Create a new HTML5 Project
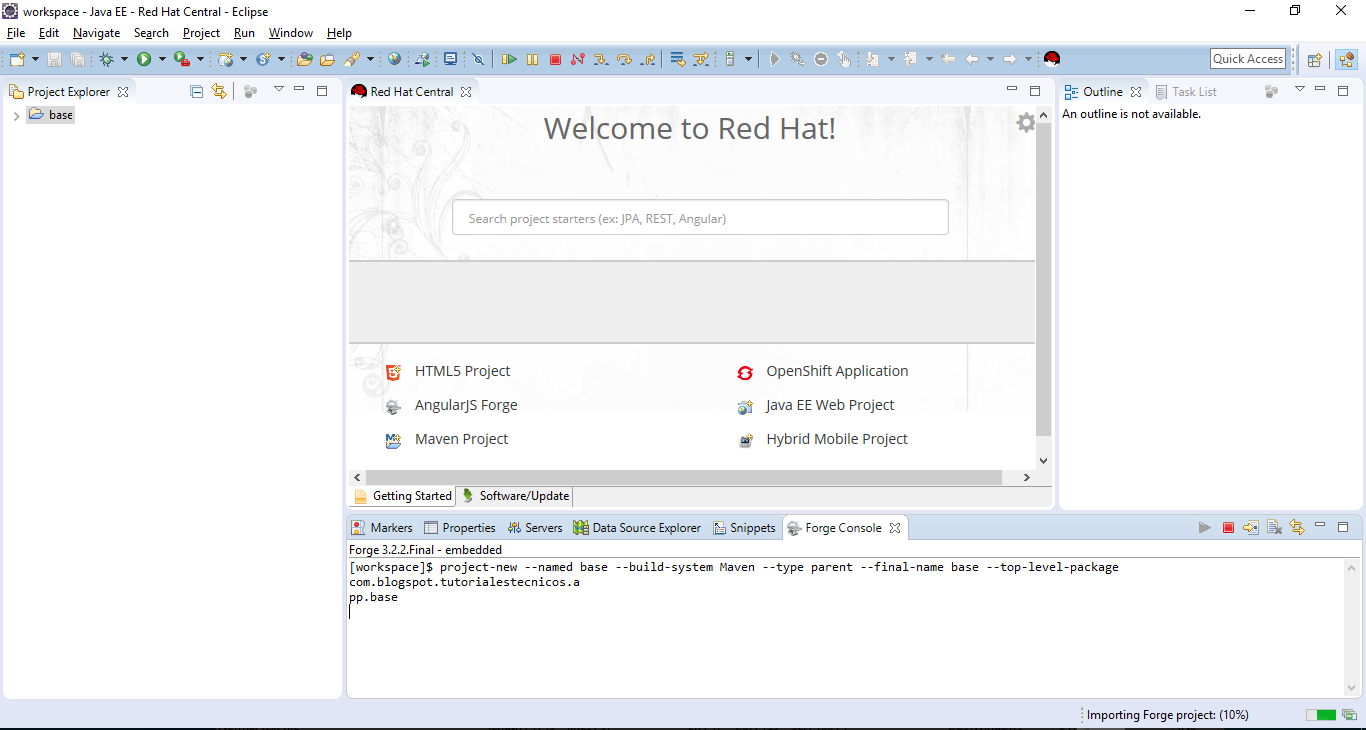1366x730 pixels. (x=463, y=371)
